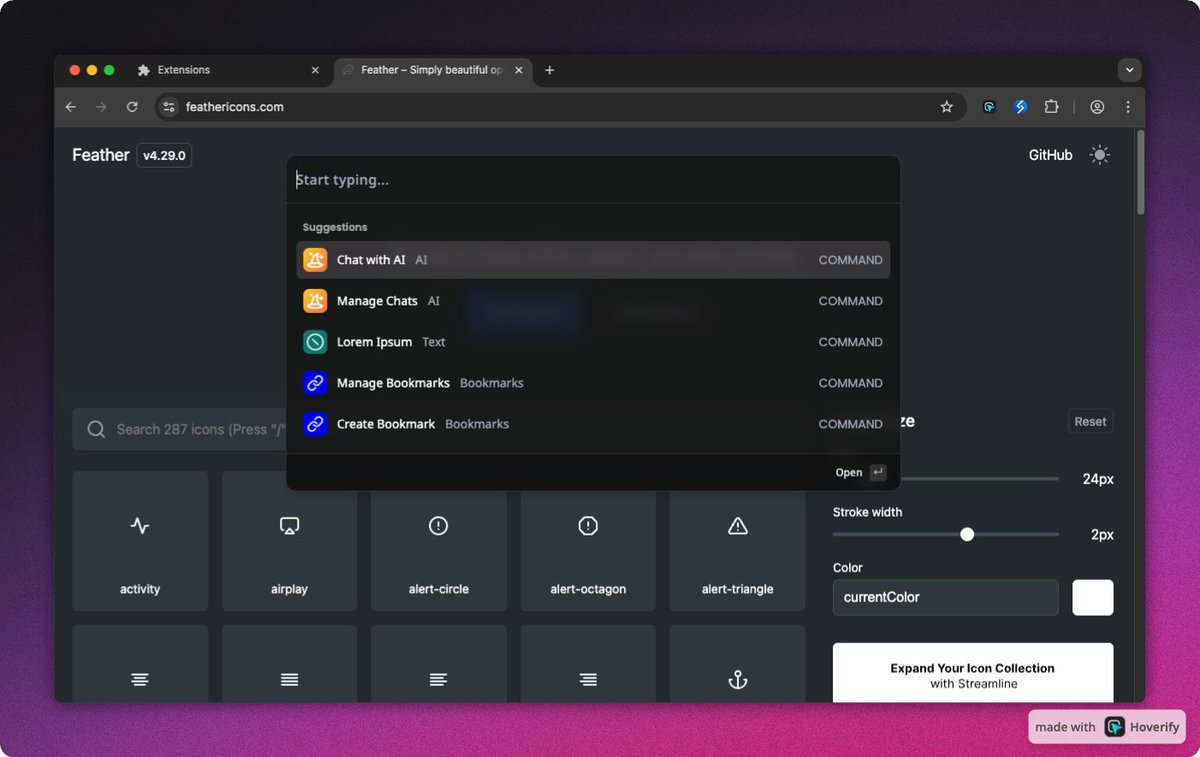This screenshot has width=1200, height=757.
Task: Open the white color swatch
Action: click(x=1093, y=598)
